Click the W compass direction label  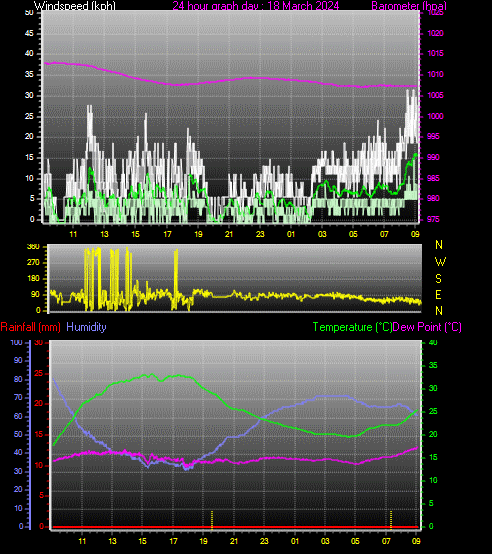click(x=440, y=262)
